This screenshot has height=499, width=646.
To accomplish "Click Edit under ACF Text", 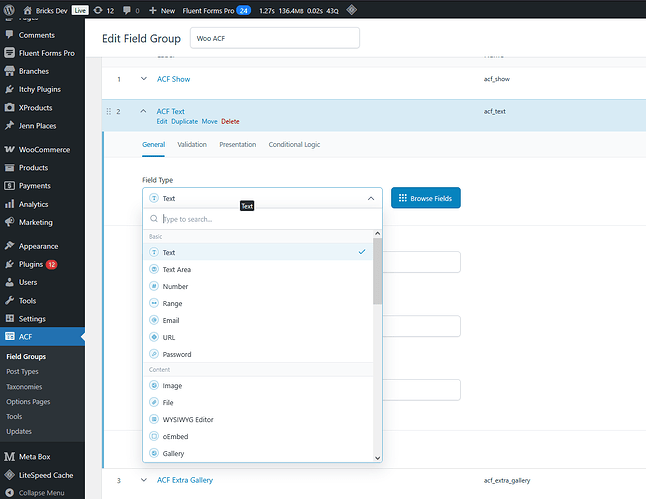I will pyautogui.click(x=162, y=121).
